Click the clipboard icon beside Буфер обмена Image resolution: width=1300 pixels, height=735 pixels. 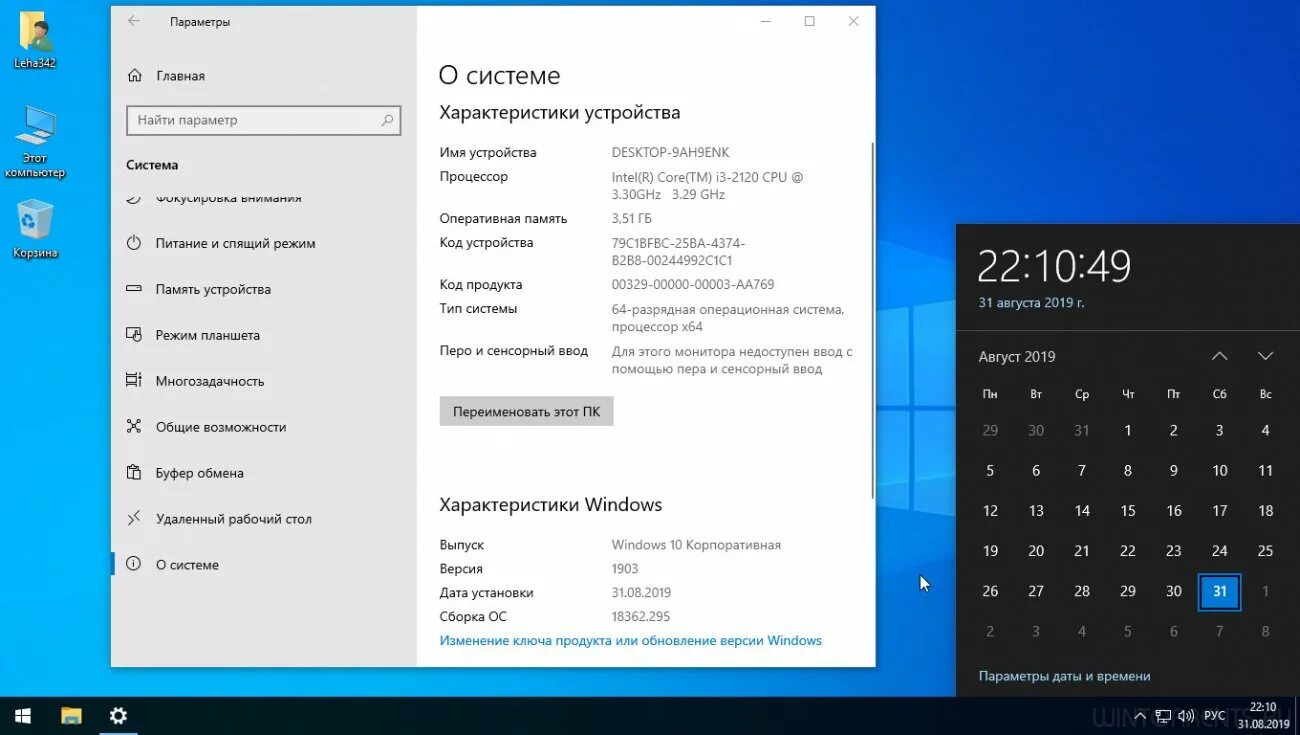tap(134, 473)
